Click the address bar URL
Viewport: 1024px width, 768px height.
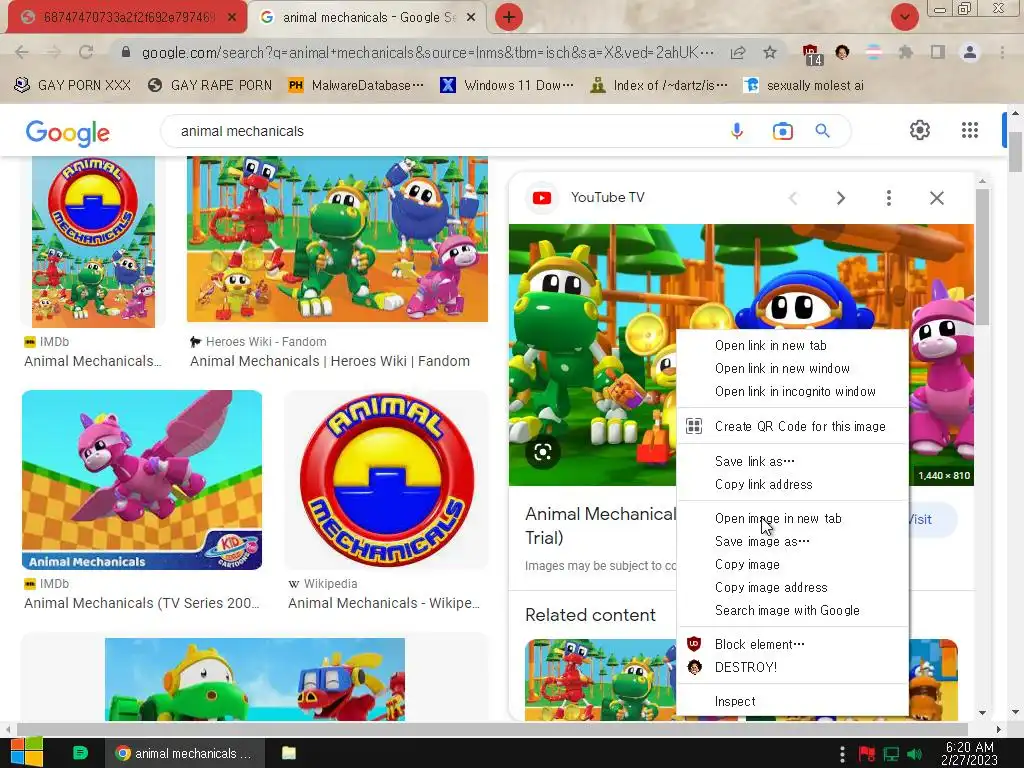point(428,52)
